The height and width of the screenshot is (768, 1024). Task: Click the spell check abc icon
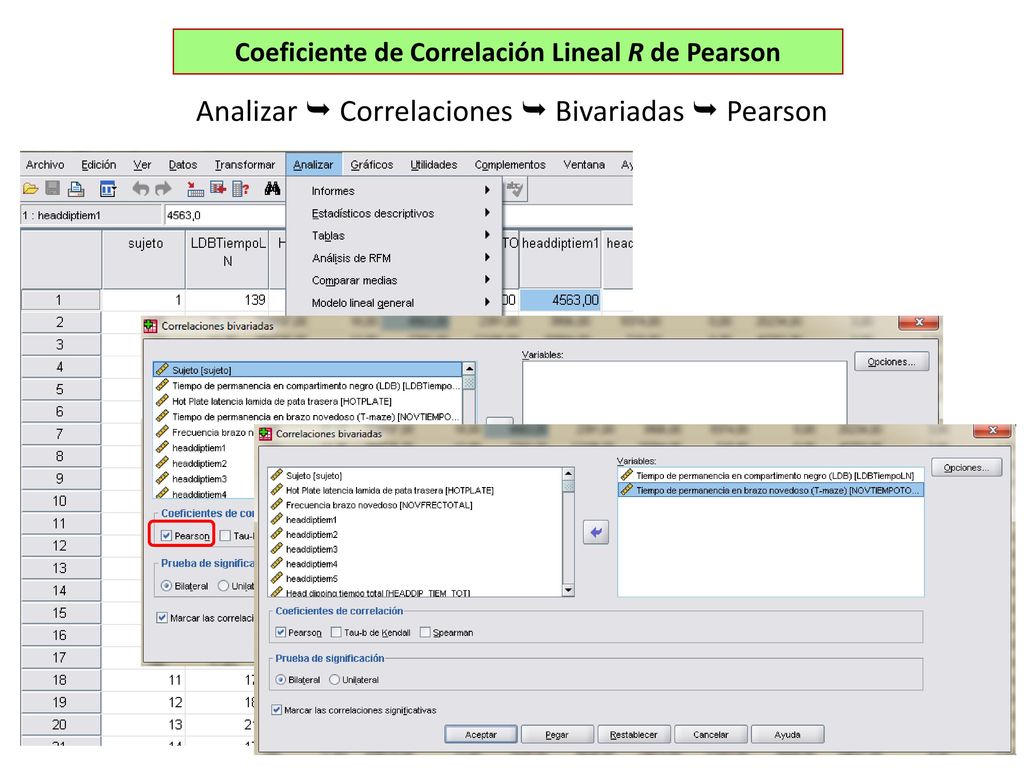point(515,189)
